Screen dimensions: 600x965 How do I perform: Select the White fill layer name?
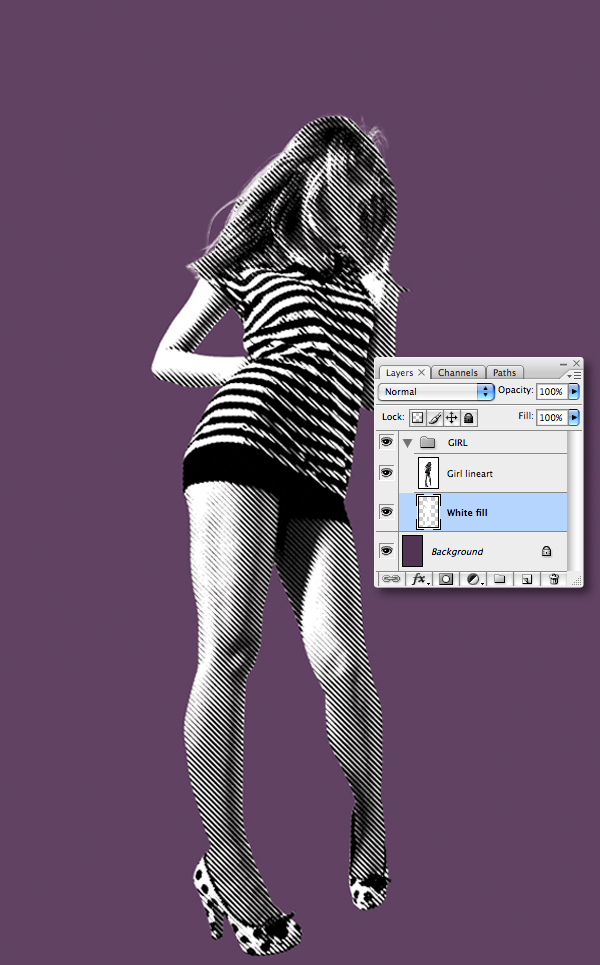click(x=467, y=512)
